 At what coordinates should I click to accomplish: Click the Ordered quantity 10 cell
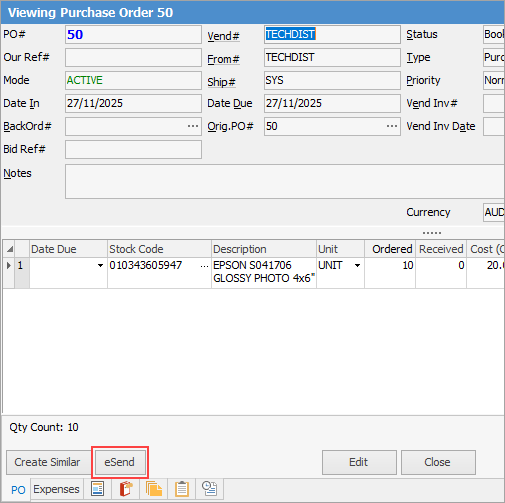click(x=390, y=273)
